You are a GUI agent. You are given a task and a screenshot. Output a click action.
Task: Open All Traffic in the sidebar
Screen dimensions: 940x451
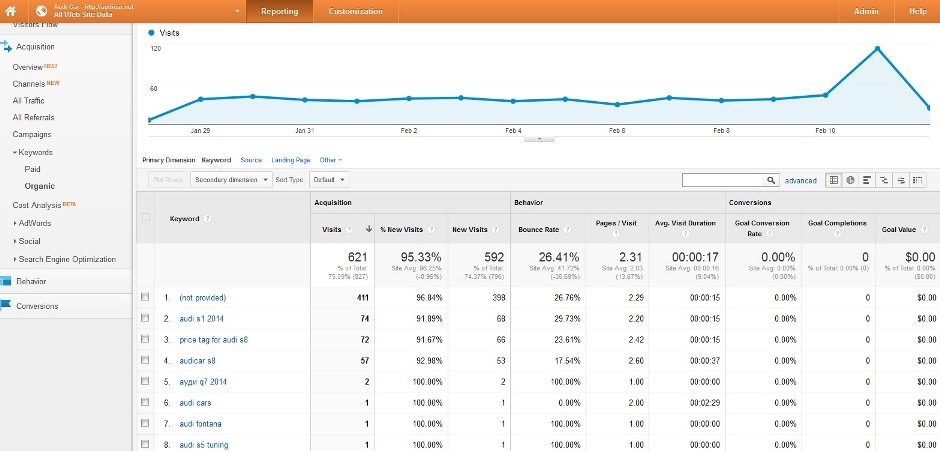tap(28, 101)
